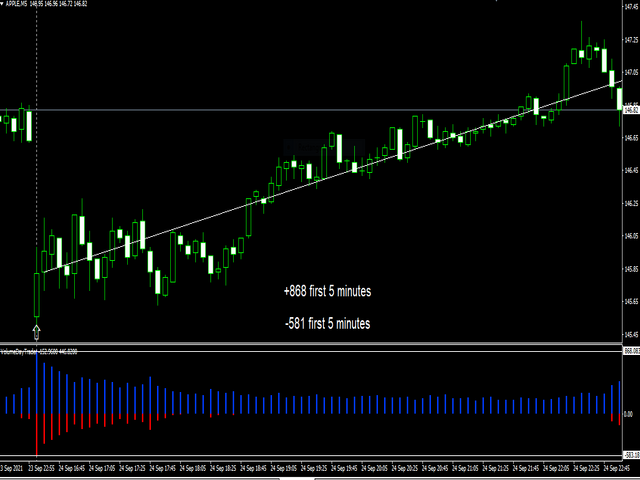
Task: Click the indicator lower level value -583.18
Action: tap(631, 455)
